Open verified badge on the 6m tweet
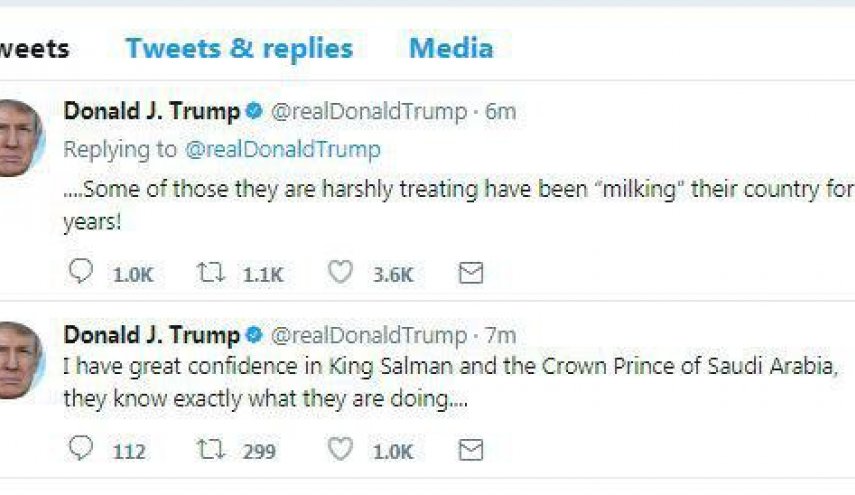 point(254,111)
